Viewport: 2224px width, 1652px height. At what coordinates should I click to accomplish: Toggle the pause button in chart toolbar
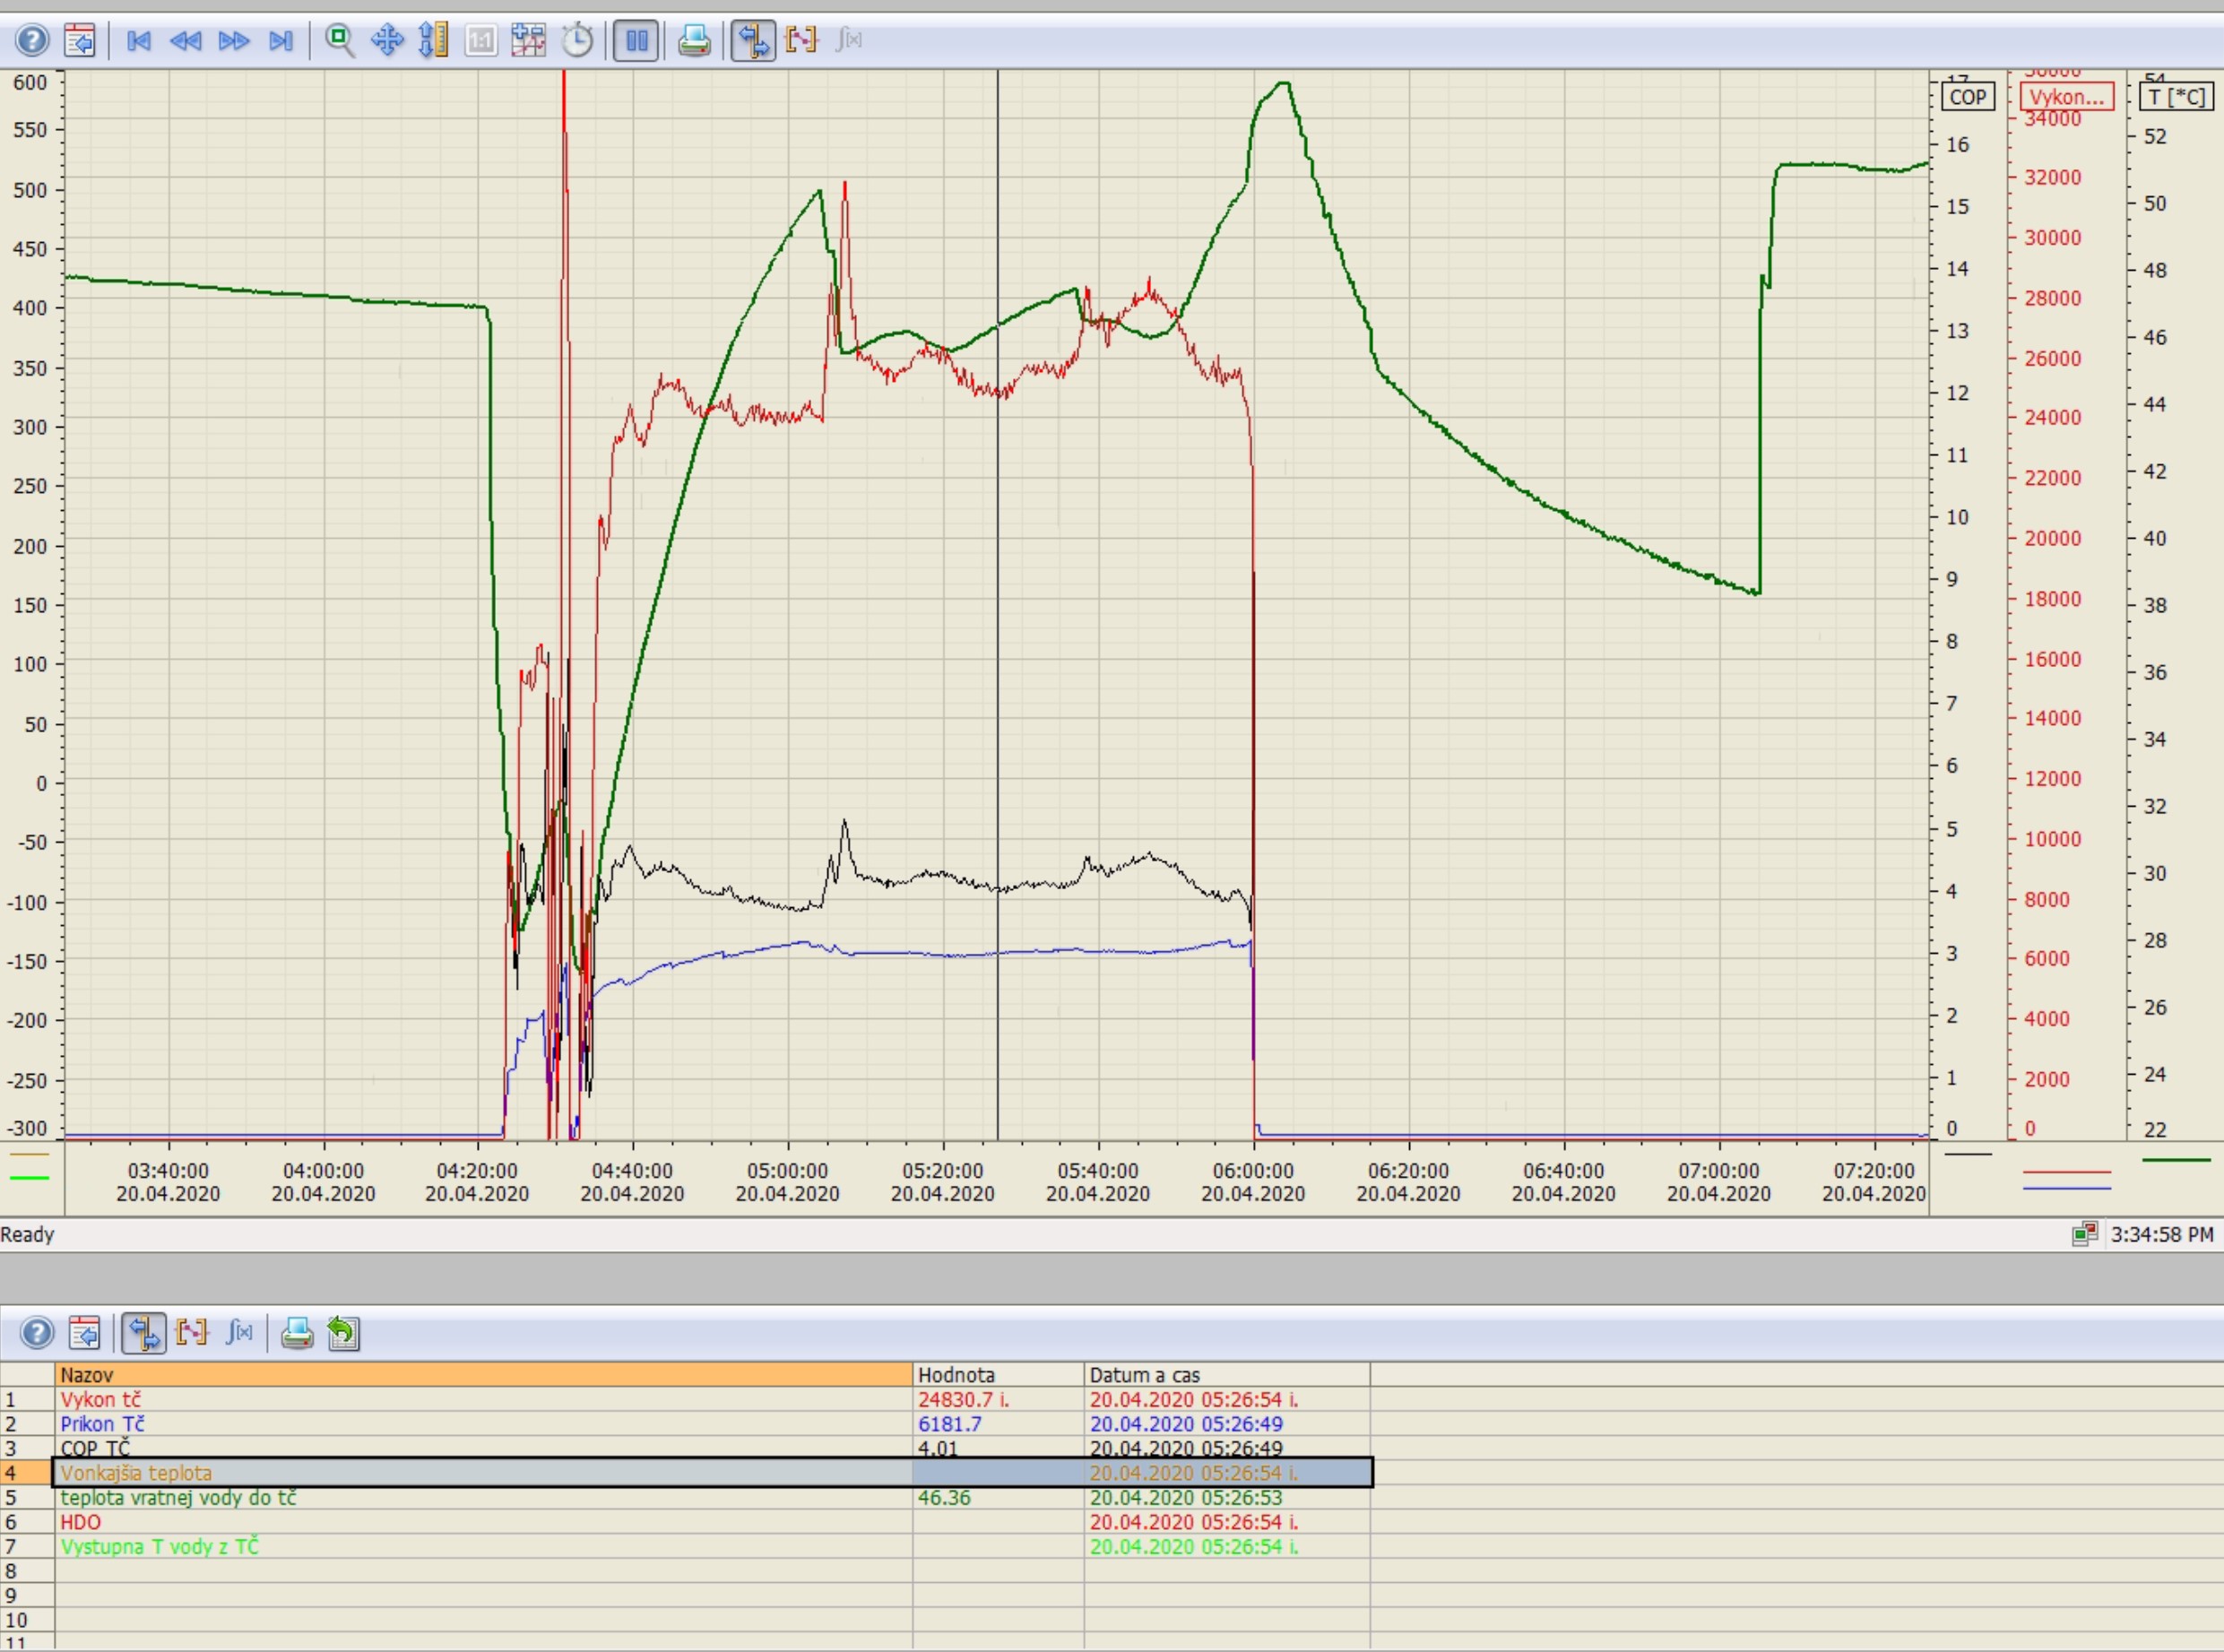point(636,41)
